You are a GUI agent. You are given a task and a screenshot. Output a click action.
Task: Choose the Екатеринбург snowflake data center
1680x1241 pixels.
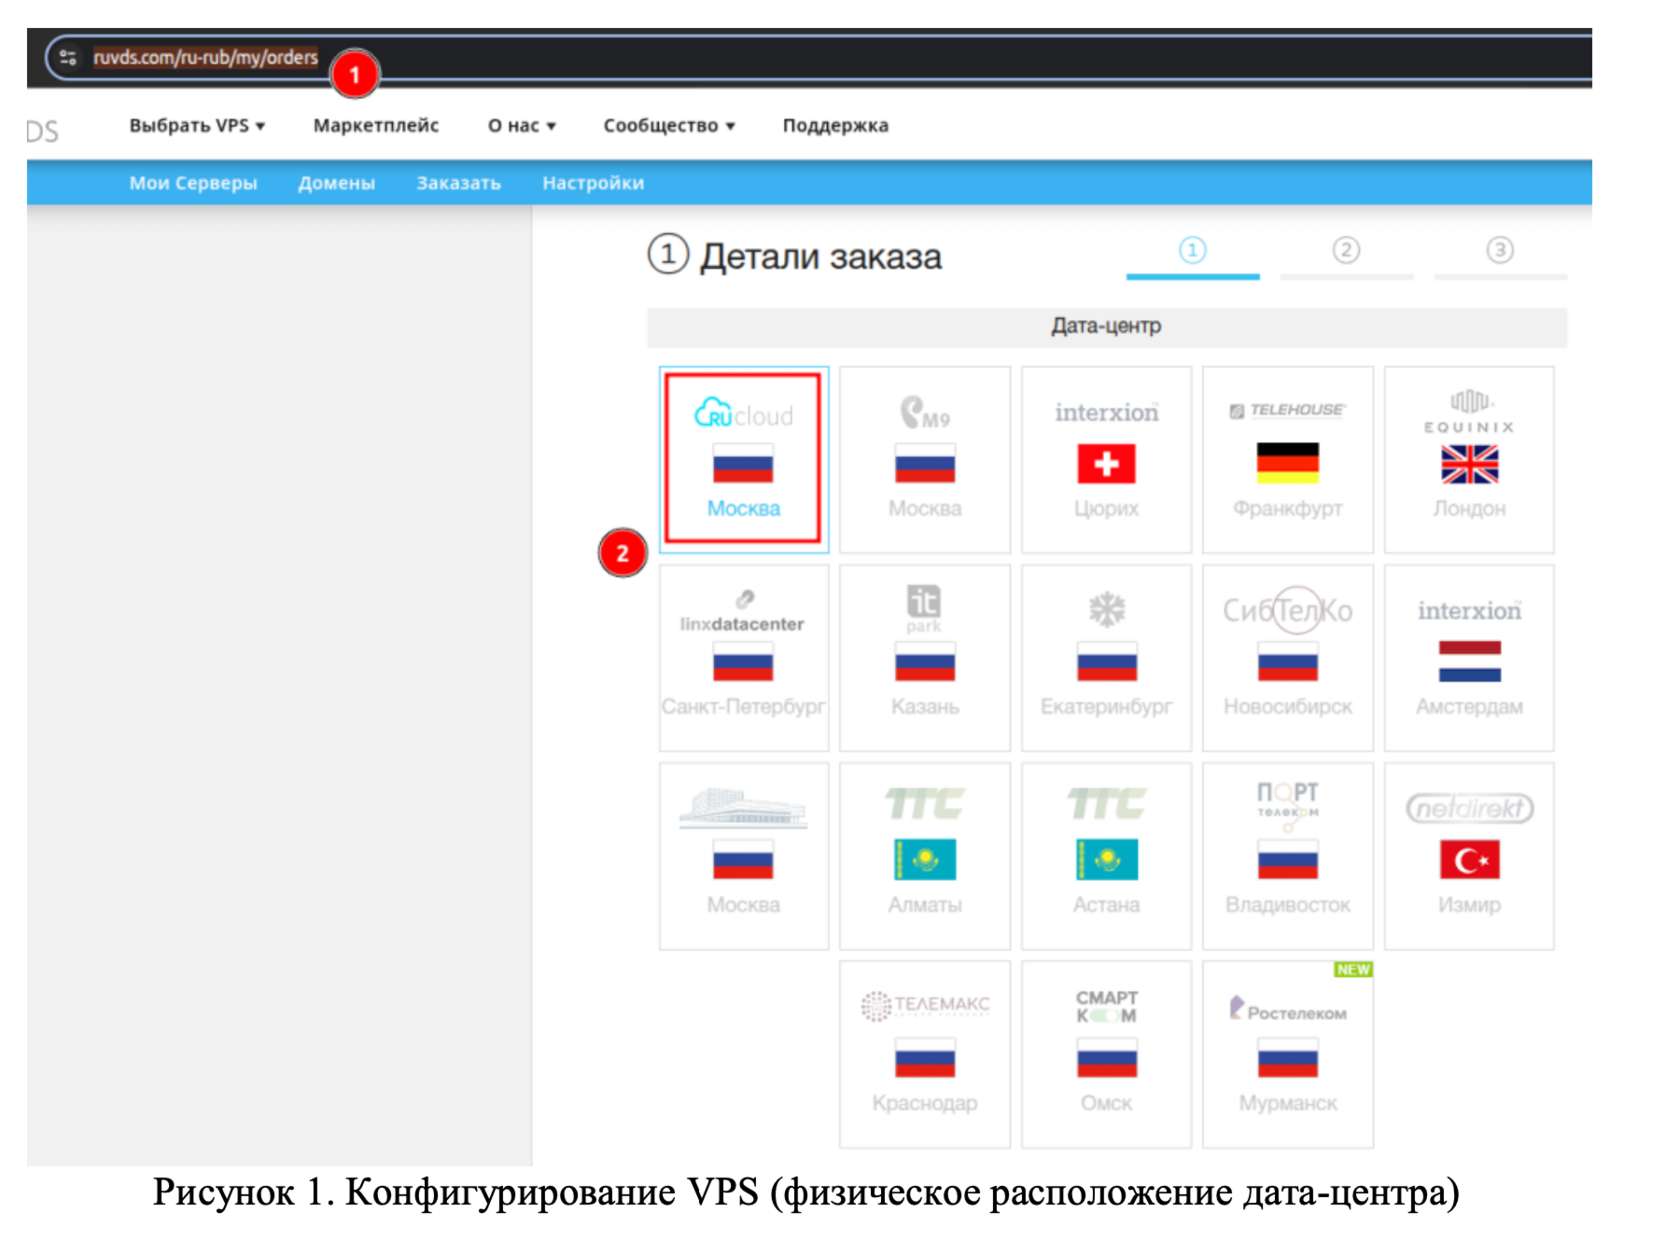[1106, 657]
